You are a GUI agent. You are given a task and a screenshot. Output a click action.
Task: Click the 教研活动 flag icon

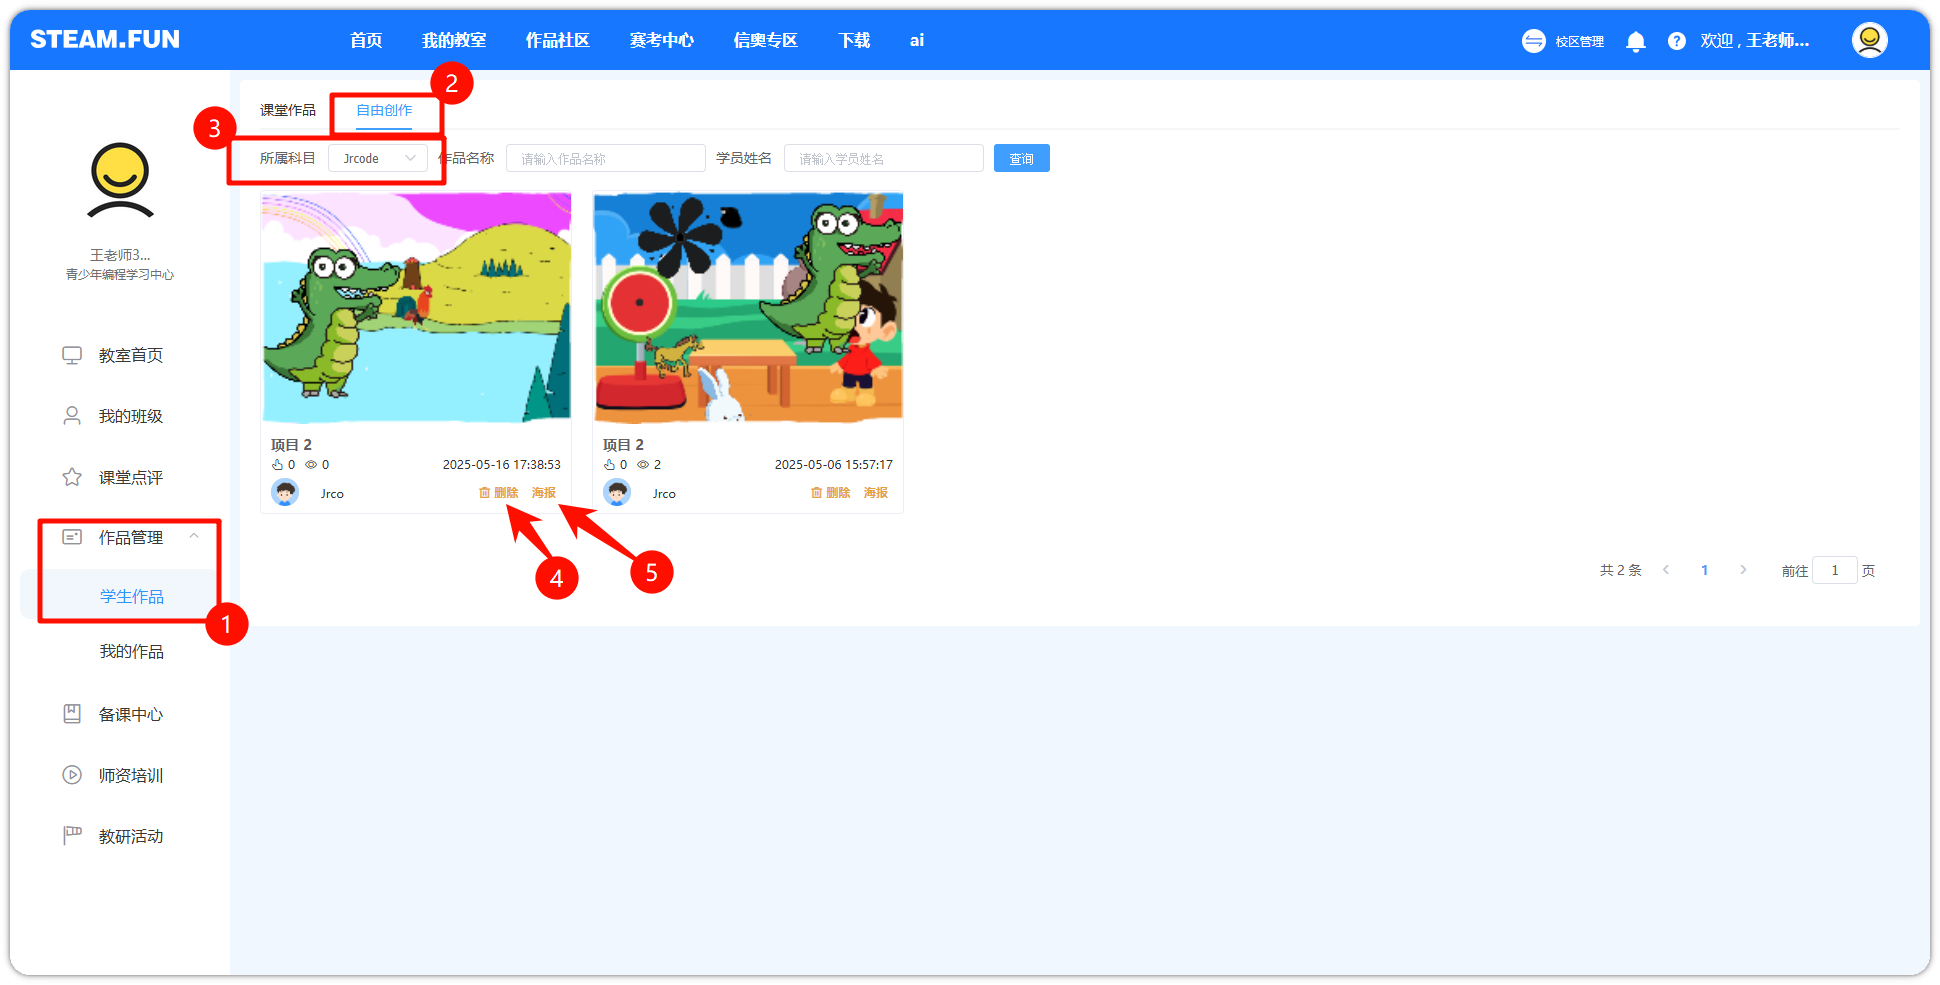coord(72,836)
